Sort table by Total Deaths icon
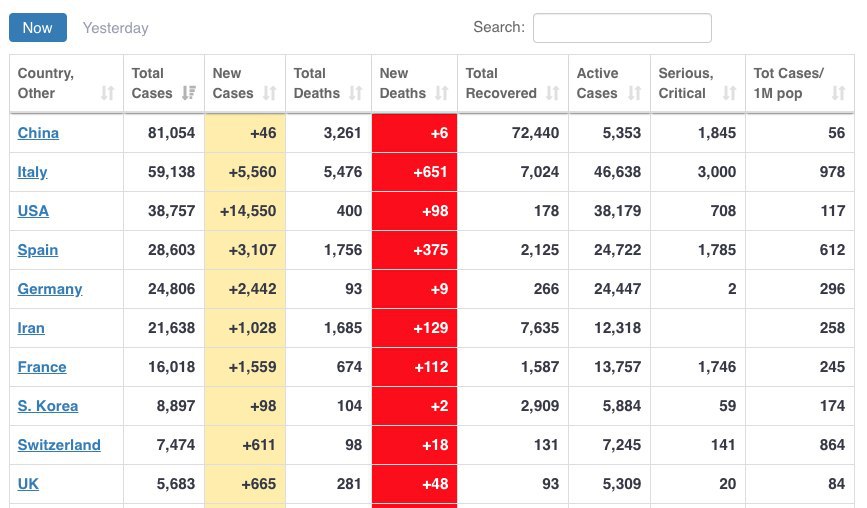 356,93
